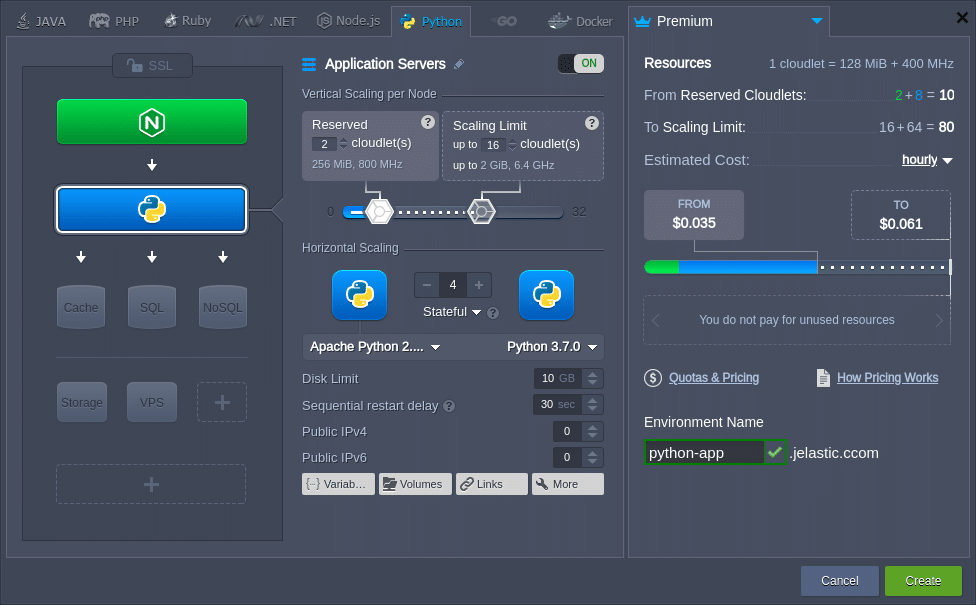This screenshot has height=605, width=976.
Task: Click the Cancel button
Action: 840,581
